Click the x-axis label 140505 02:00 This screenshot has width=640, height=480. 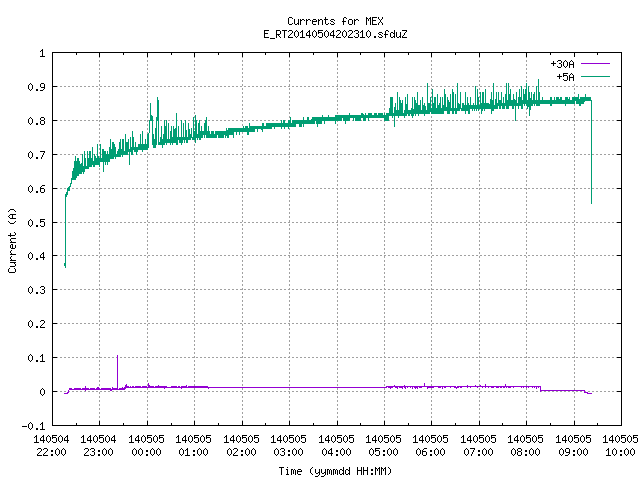point(241,446)
